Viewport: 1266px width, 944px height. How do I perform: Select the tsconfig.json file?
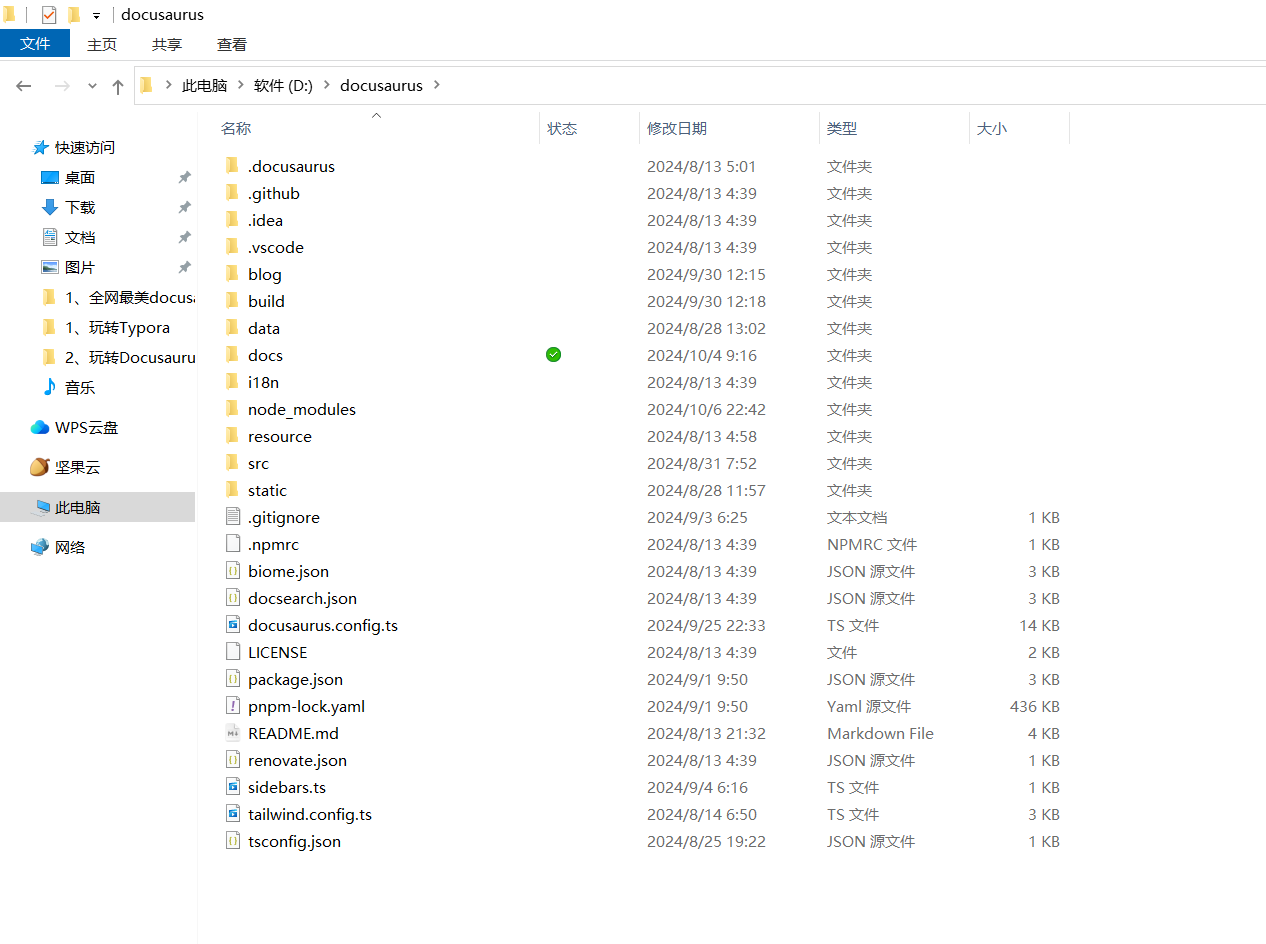294,841
